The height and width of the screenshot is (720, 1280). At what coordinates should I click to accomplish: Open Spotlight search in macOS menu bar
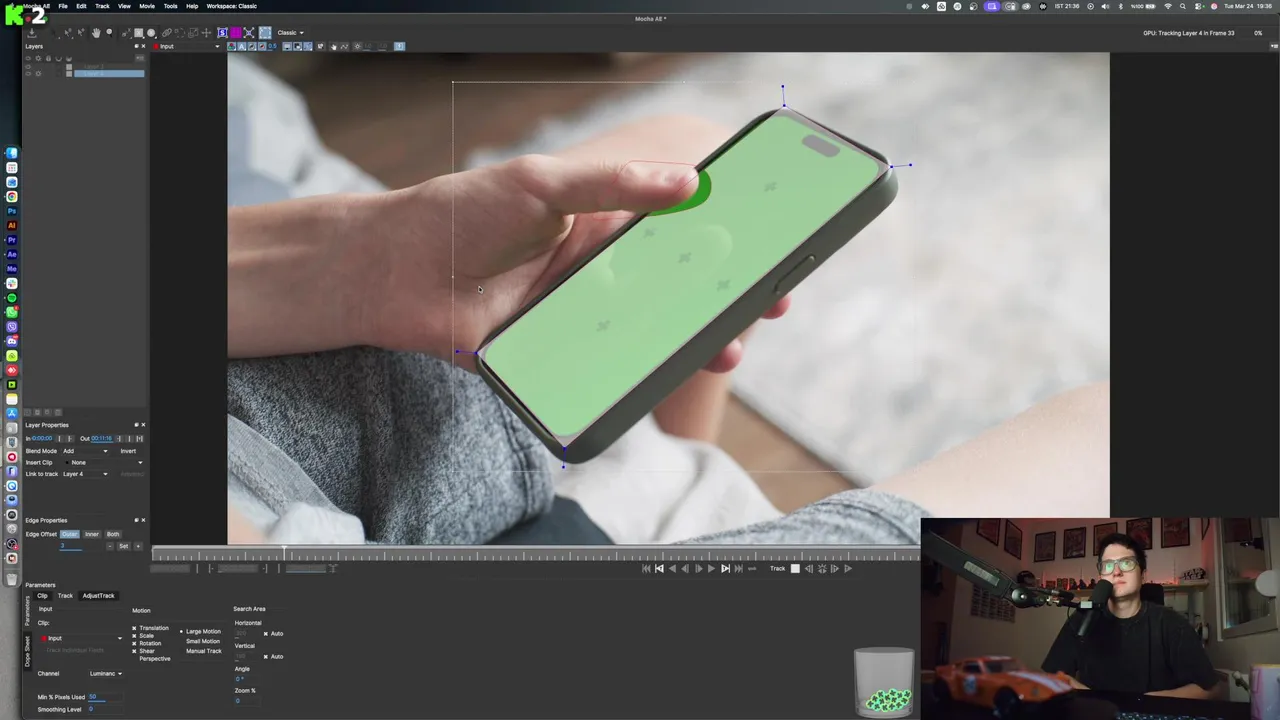click(1183, 6)
